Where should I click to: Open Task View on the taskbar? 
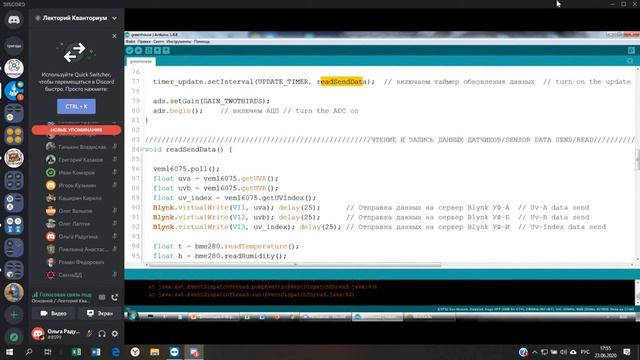point(48,352)
